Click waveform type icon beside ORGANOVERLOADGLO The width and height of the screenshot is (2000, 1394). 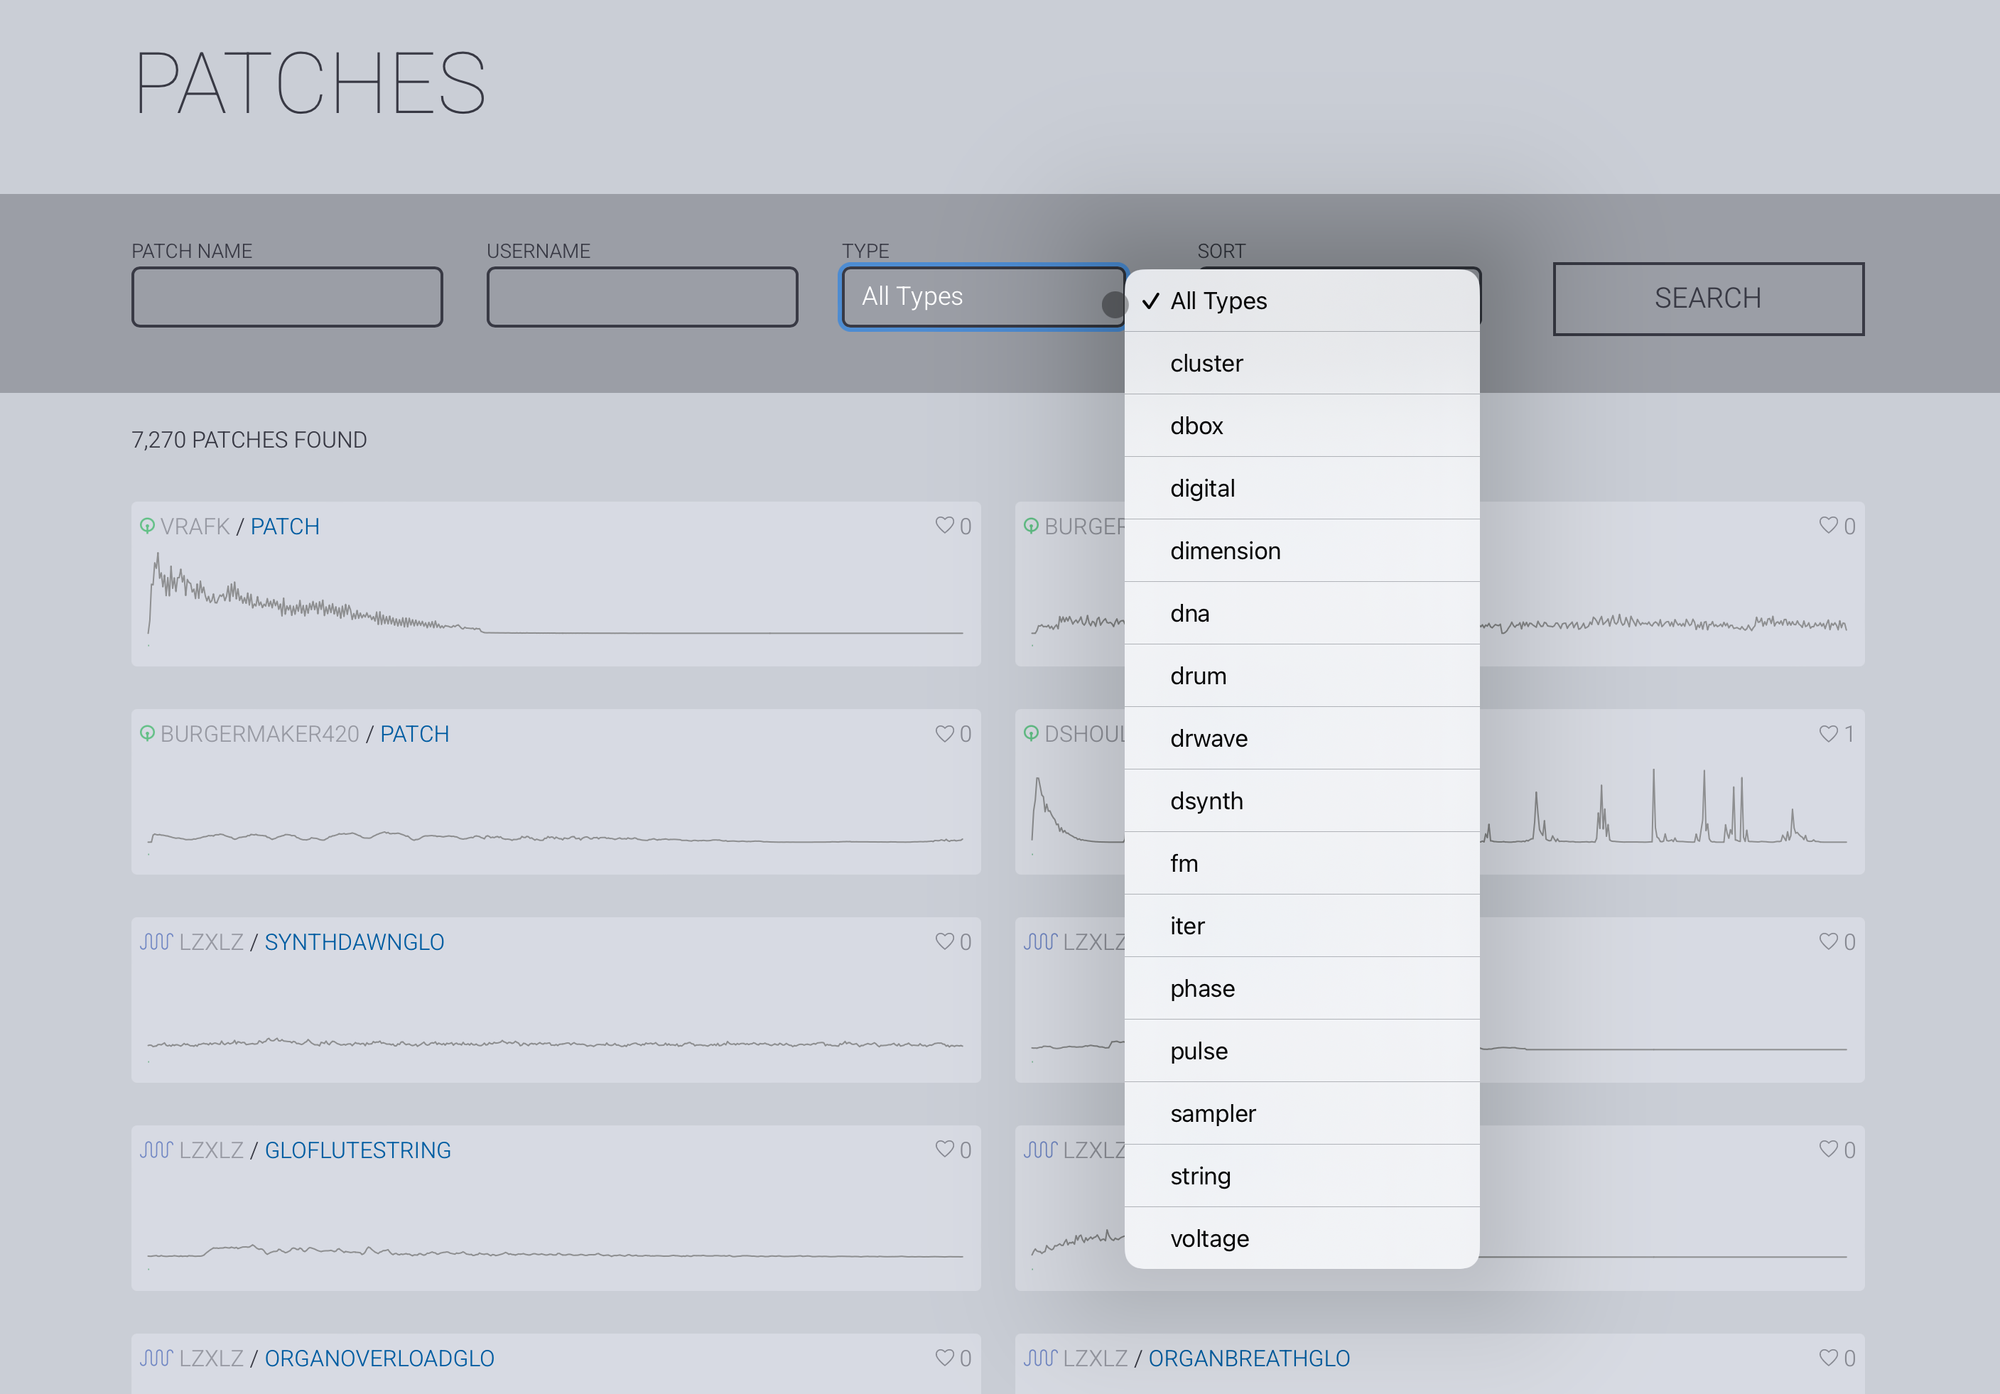coord(156,1358)
